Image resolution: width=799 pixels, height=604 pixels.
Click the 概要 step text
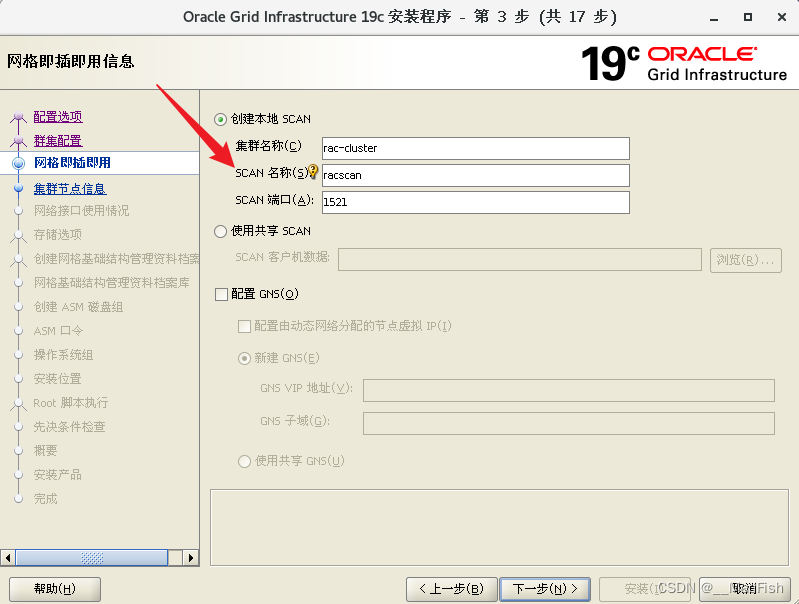(45, 451)
